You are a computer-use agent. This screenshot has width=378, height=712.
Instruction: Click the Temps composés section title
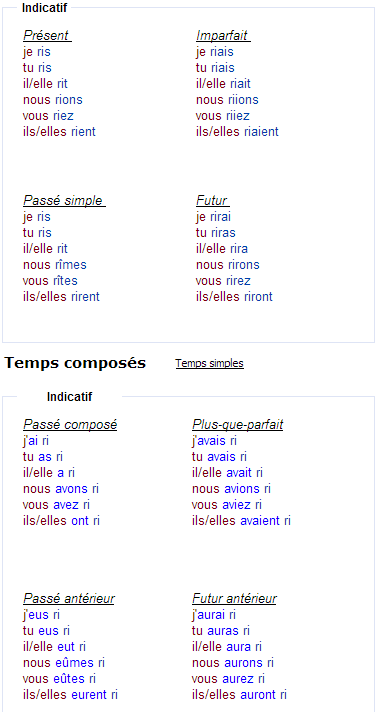[75, 363]
